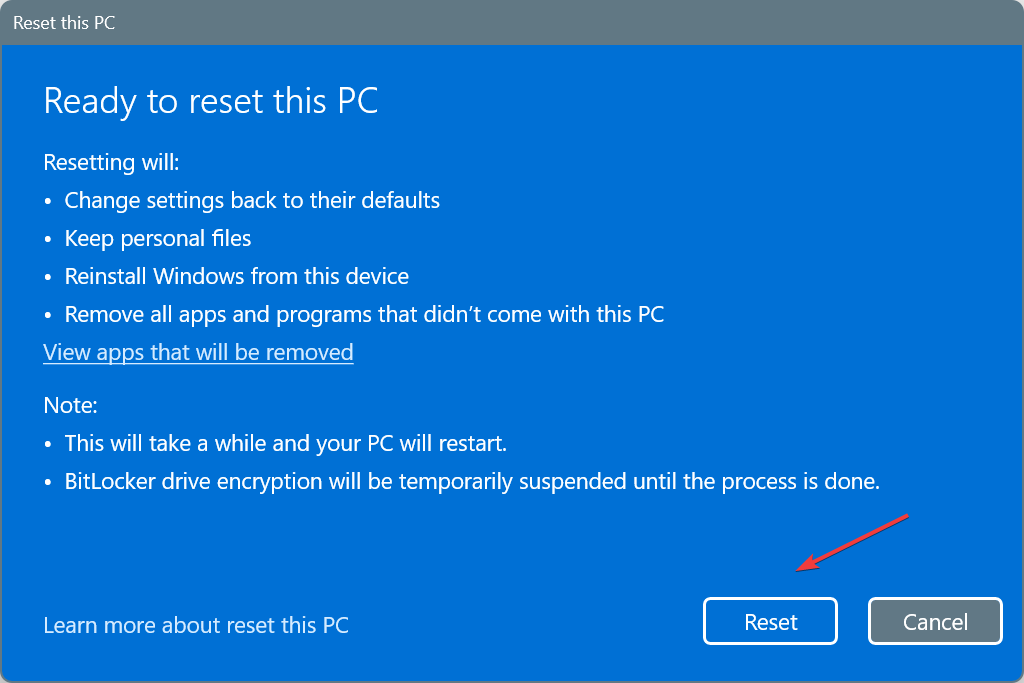Click the bullet dot beside Reinstall Windows
1024x683 pixels.
pos(48,278)
